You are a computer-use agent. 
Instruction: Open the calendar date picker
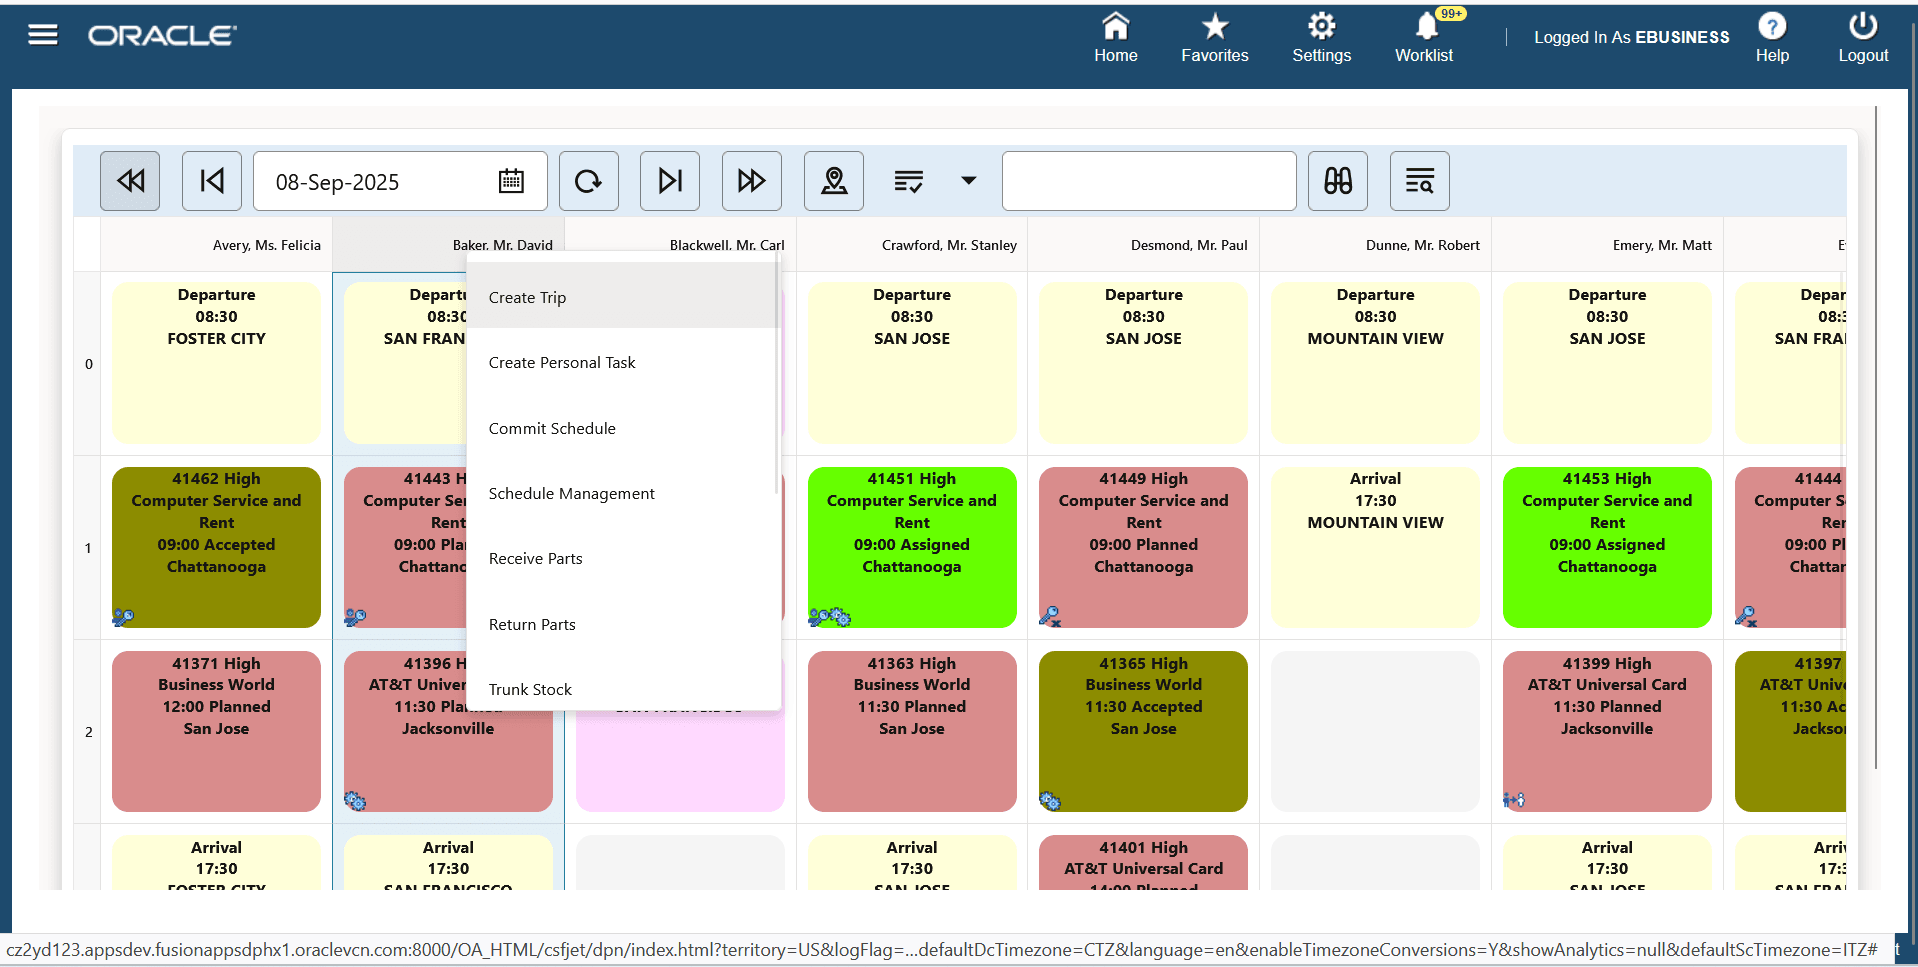pyautogui.click(x=511, y=181)
